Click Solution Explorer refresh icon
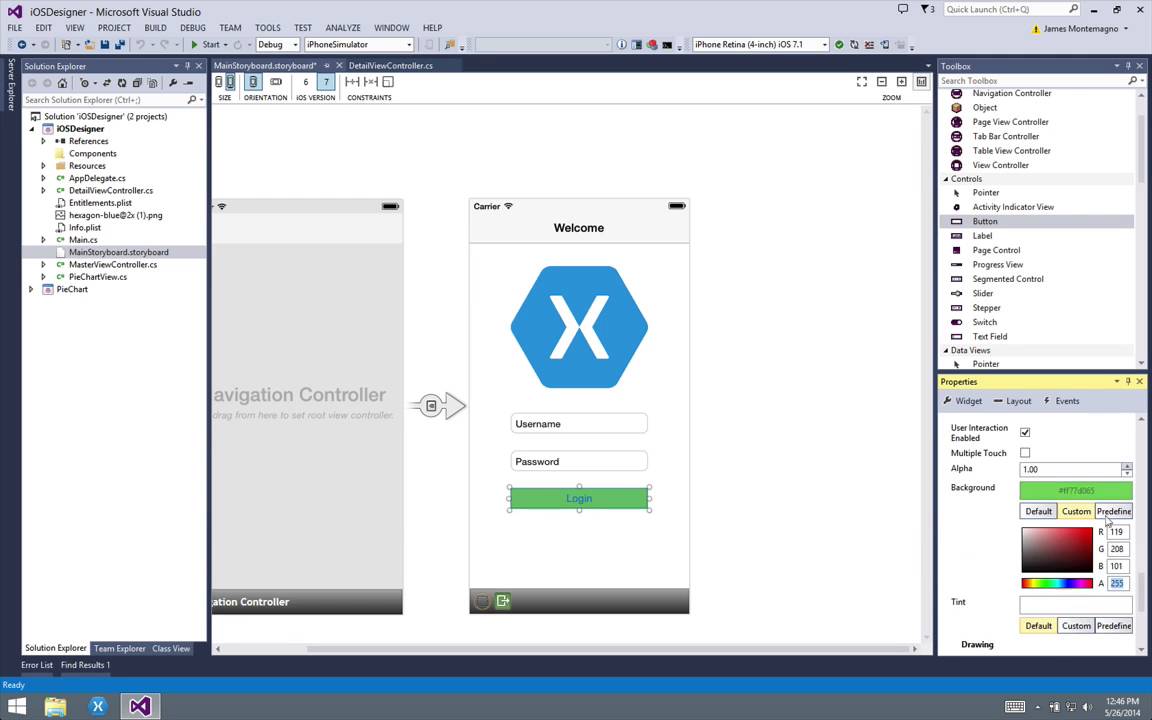This screenshot has width=1152, height=720. [122, 83]
